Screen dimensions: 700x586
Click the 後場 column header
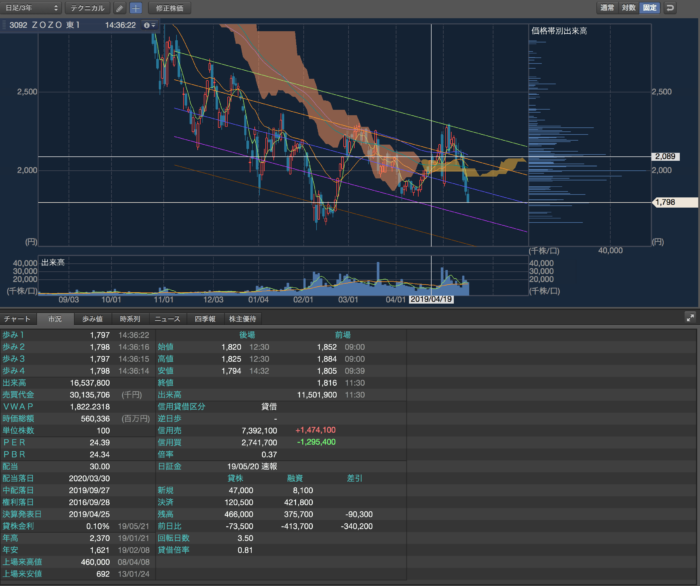247,335
